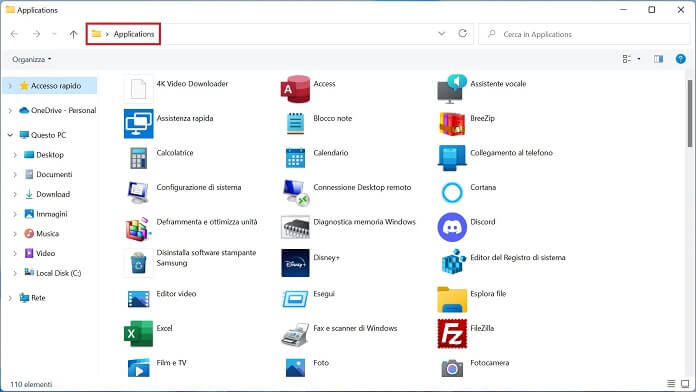Image resolution: width=696 pixels, height=392 pixels.
Task: Select the Foto app icon
Action: 295,368
